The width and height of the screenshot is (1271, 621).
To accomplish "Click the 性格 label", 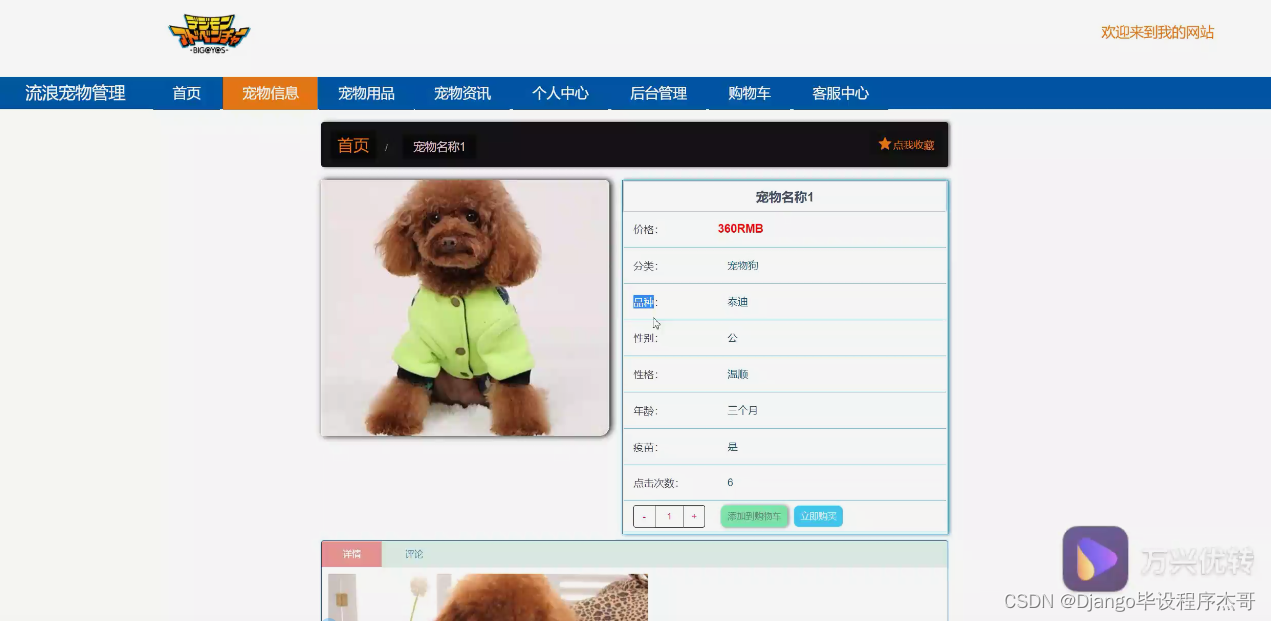I will 645,374.
